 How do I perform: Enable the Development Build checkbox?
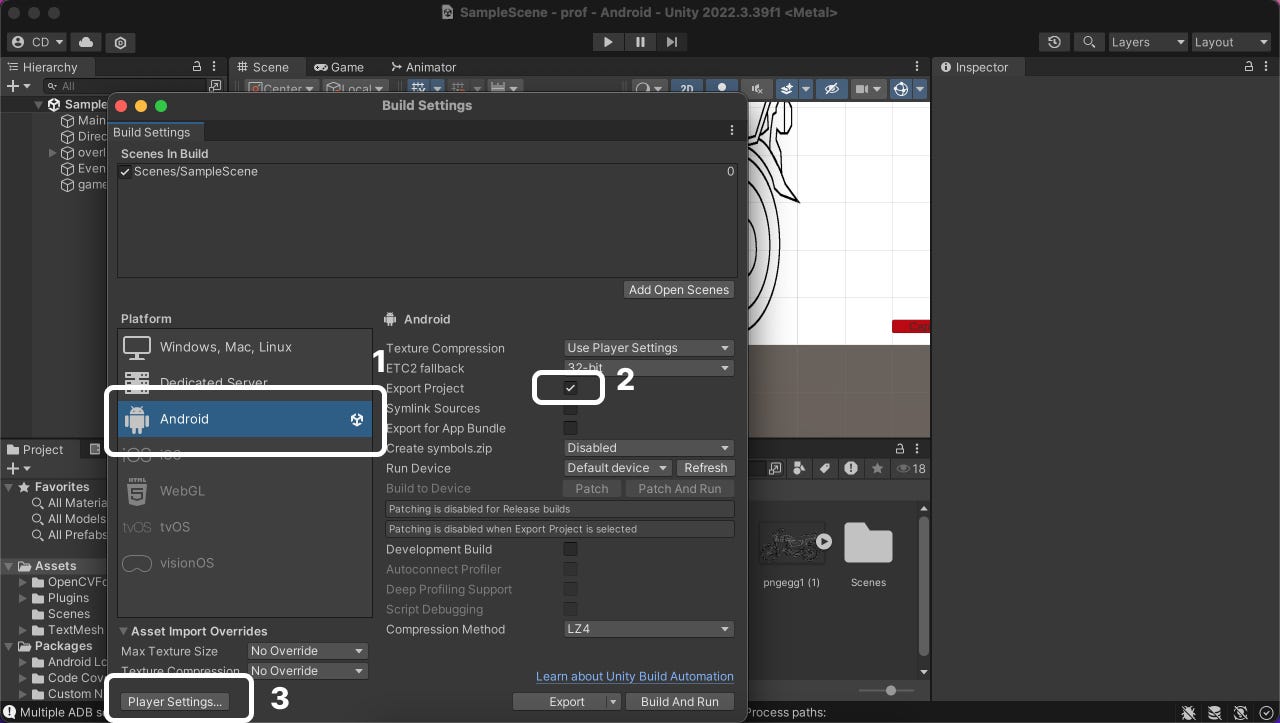click(570, 549)
